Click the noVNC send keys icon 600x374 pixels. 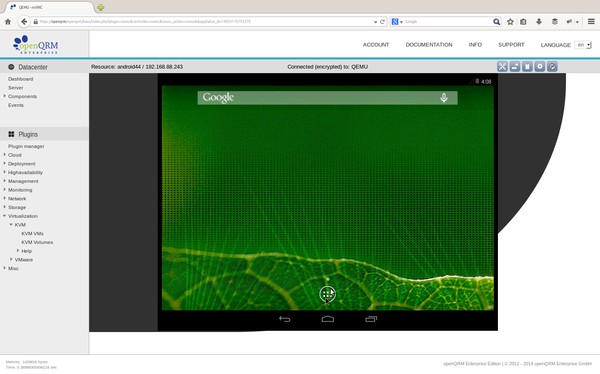pyautogui.click(x=515, y=67)
